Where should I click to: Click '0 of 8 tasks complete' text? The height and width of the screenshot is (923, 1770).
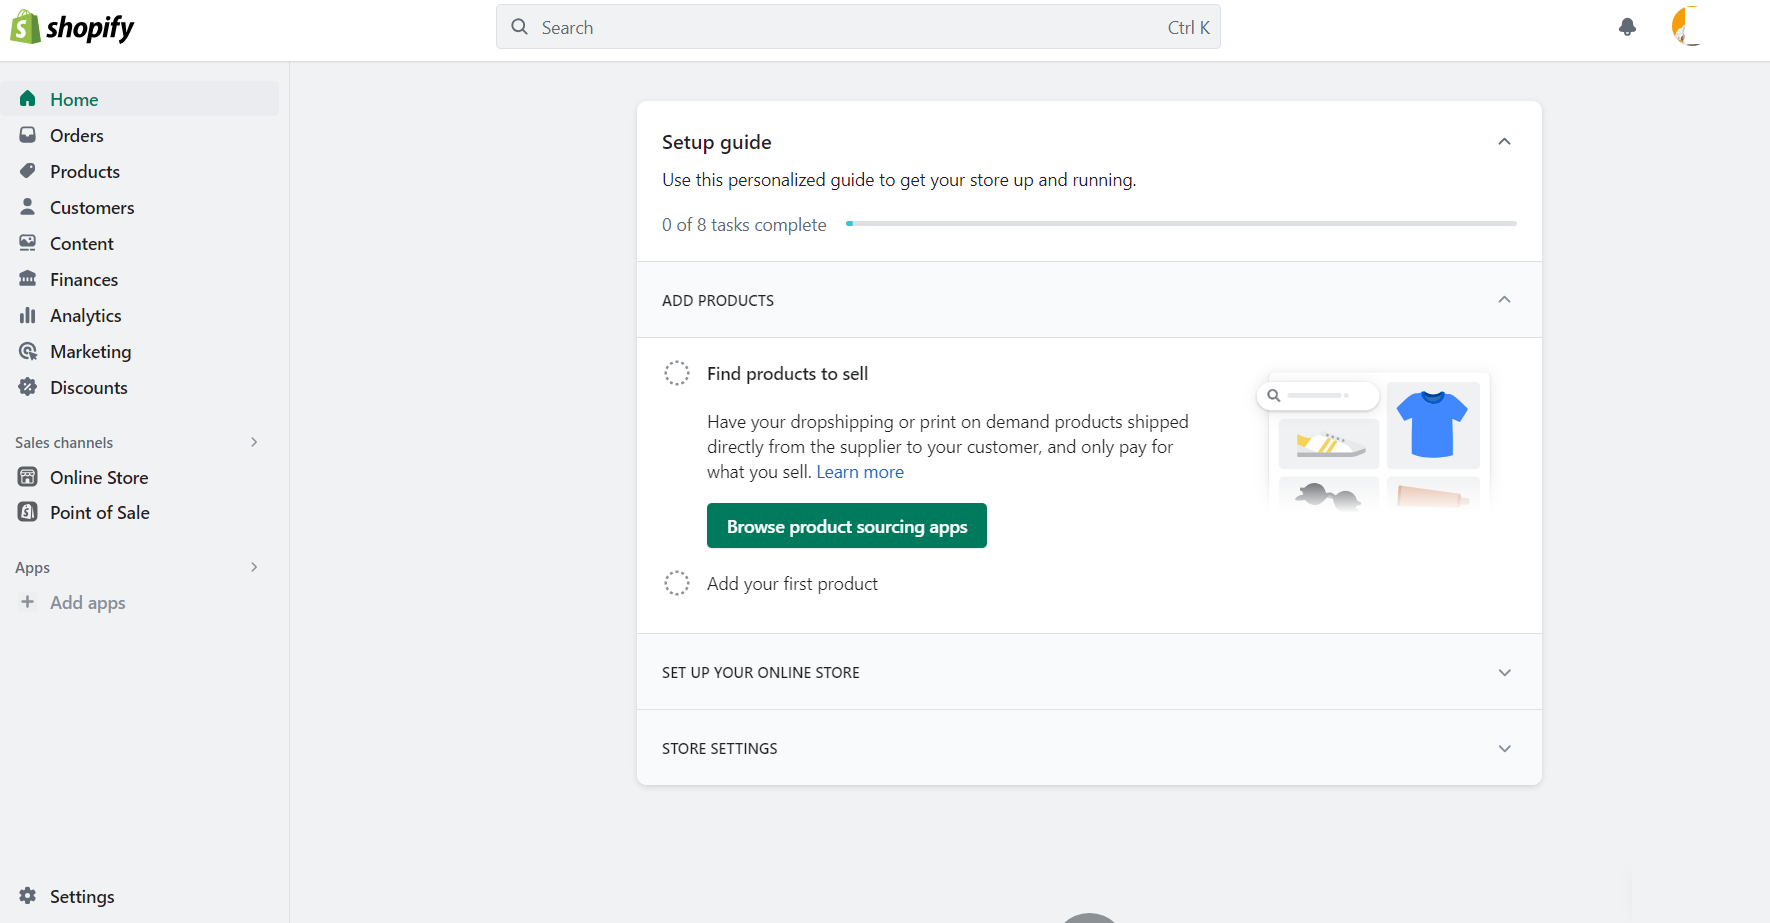click(744, 225)
